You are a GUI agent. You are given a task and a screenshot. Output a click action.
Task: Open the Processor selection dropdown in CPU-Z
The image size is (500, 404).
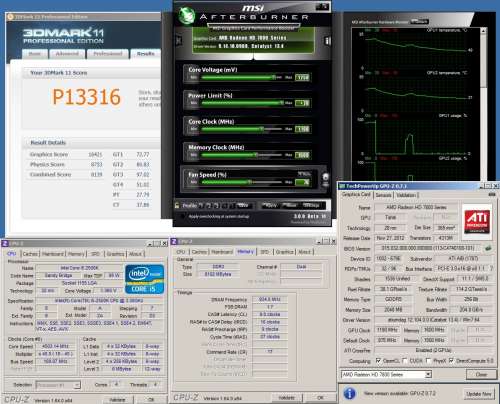[58, 385]
